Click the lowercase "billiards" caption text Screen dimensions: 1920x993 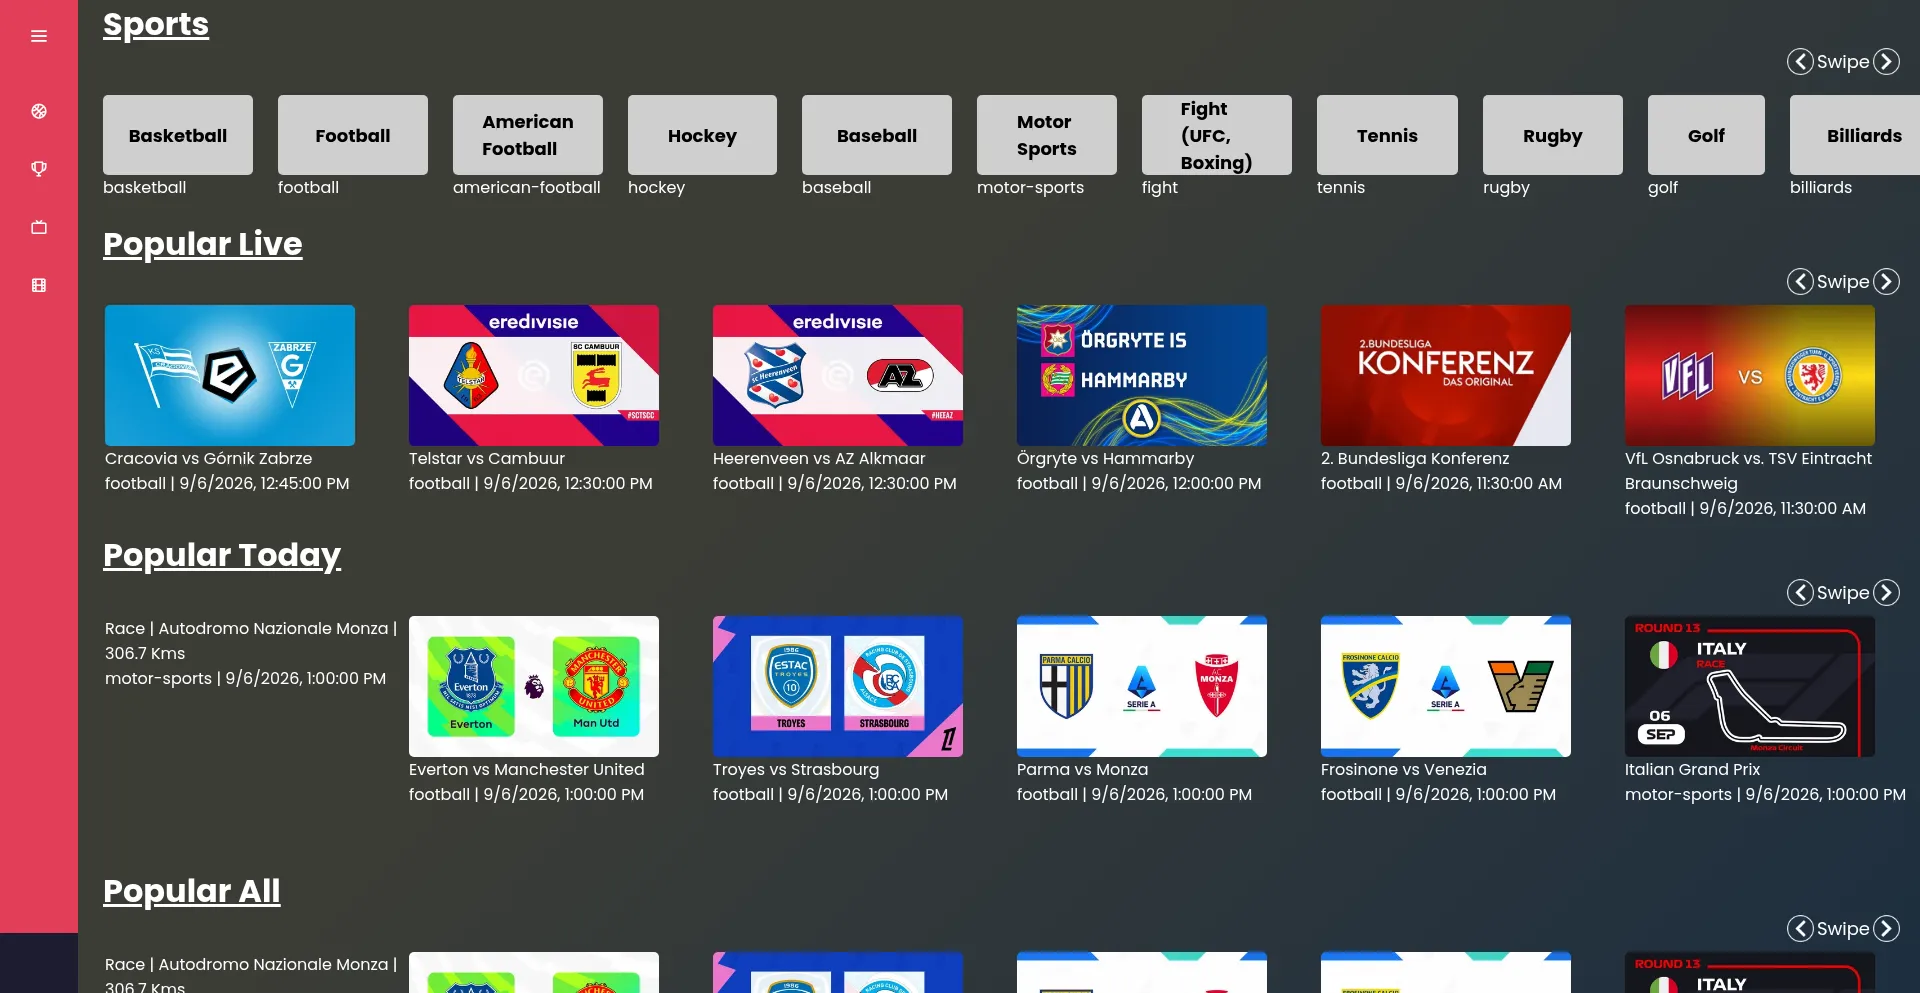[1821, 188]
